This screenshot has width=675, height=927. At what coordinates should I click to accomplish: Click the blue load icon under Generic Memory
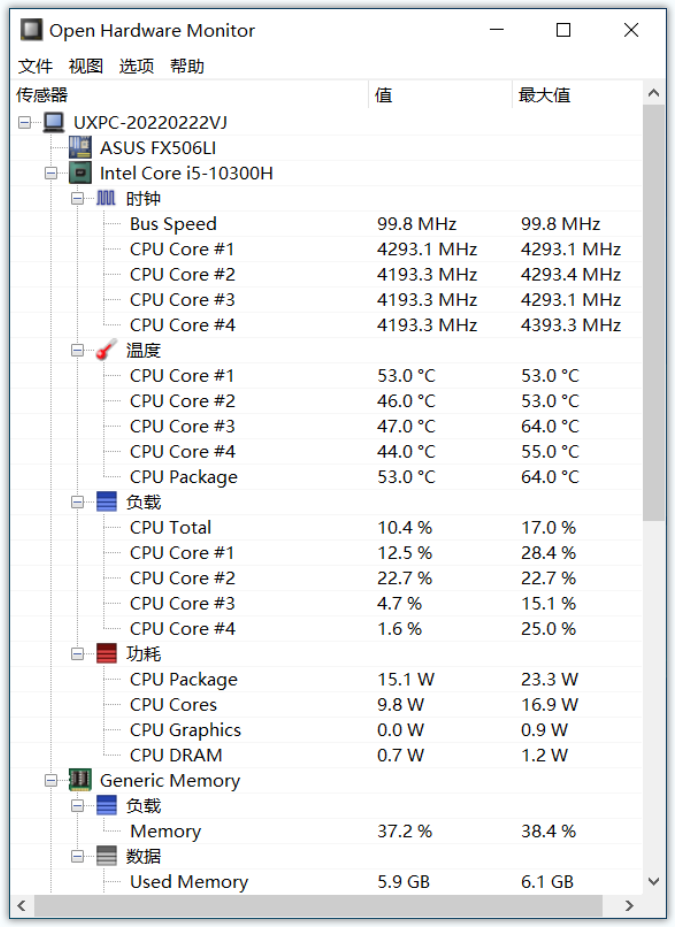[x=106, y=805]
